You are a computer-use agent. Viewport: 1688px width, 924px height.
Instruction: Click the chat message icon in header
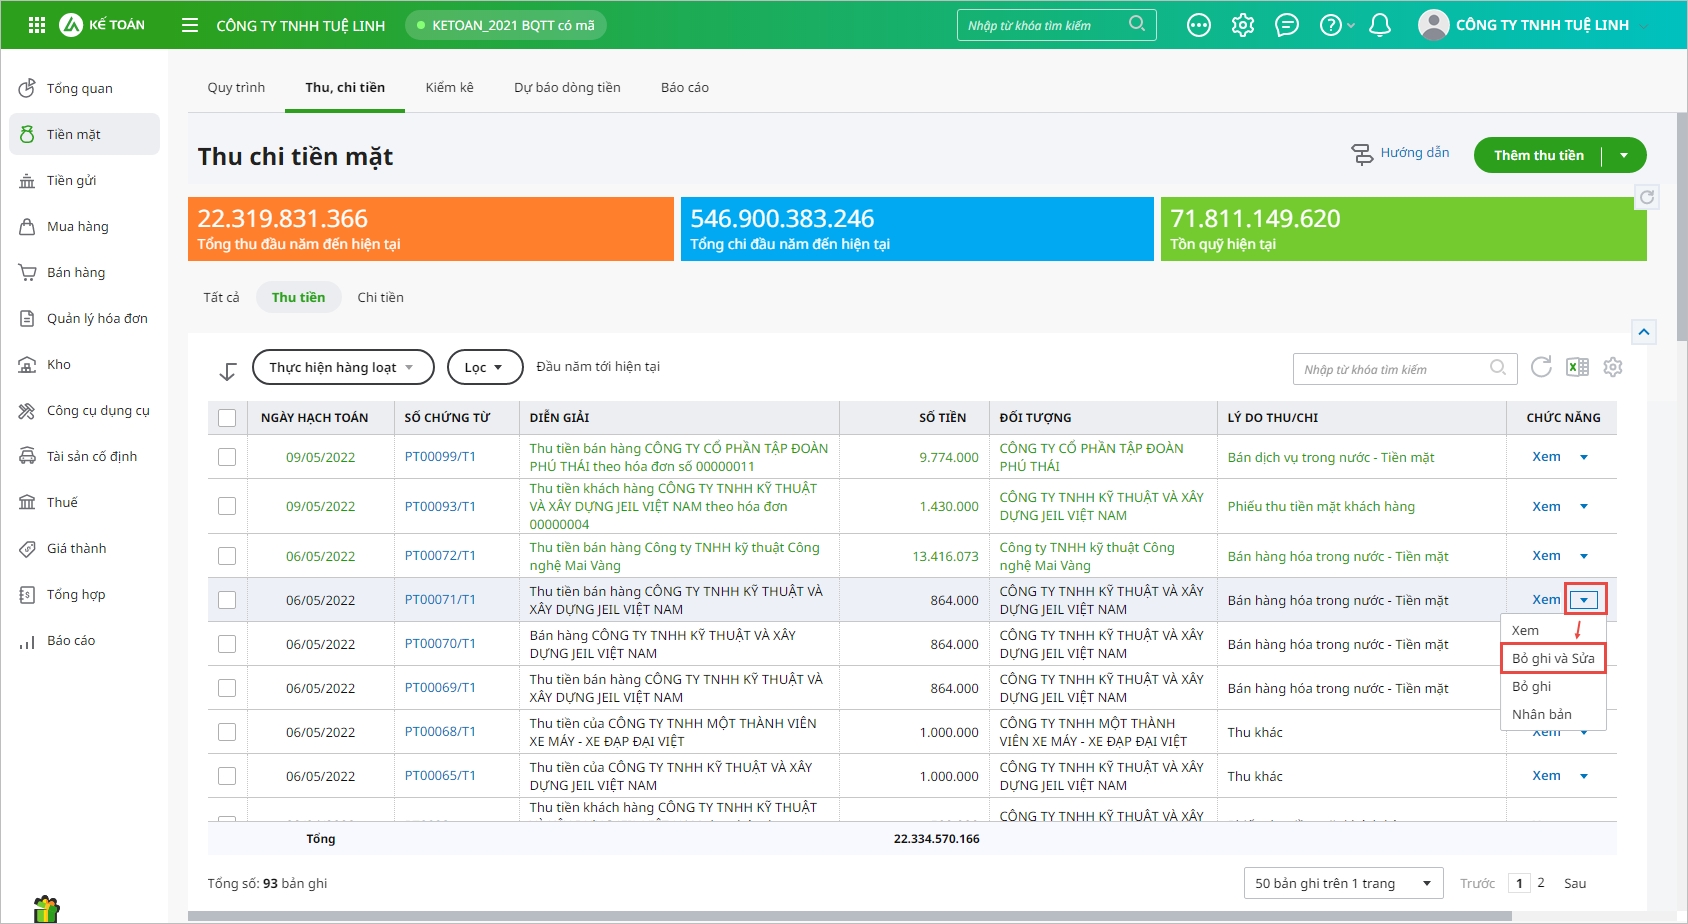pyautogui.click(x=1287, y=25)
